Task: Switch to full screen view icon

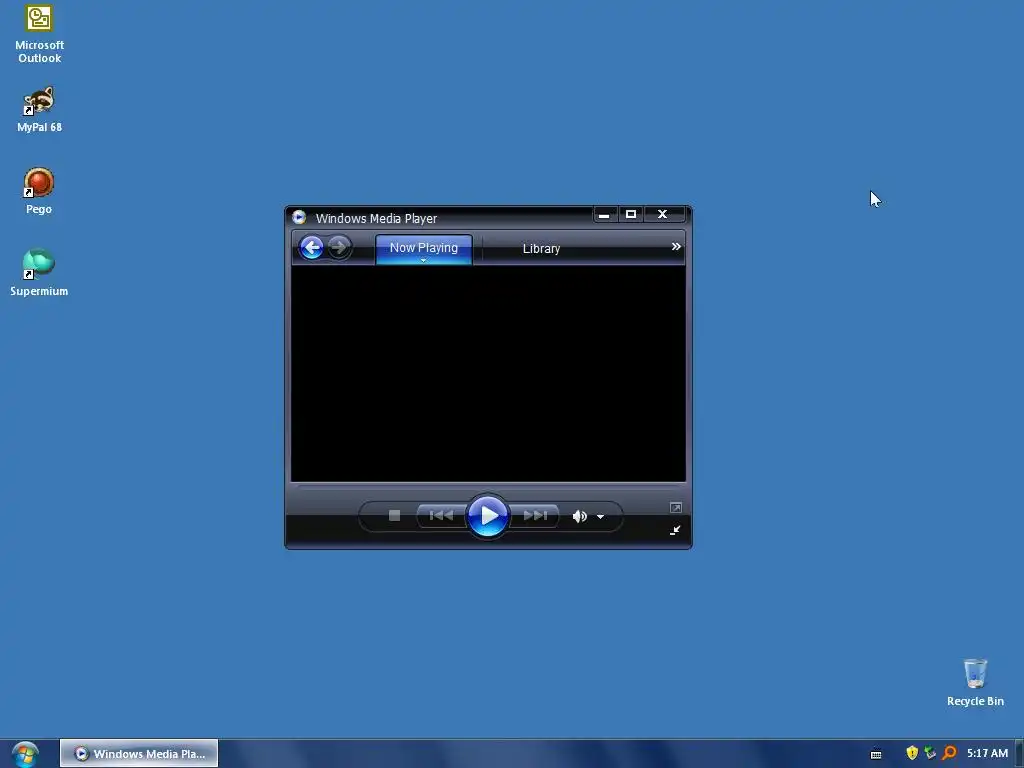Action: (x=676, y=507)
